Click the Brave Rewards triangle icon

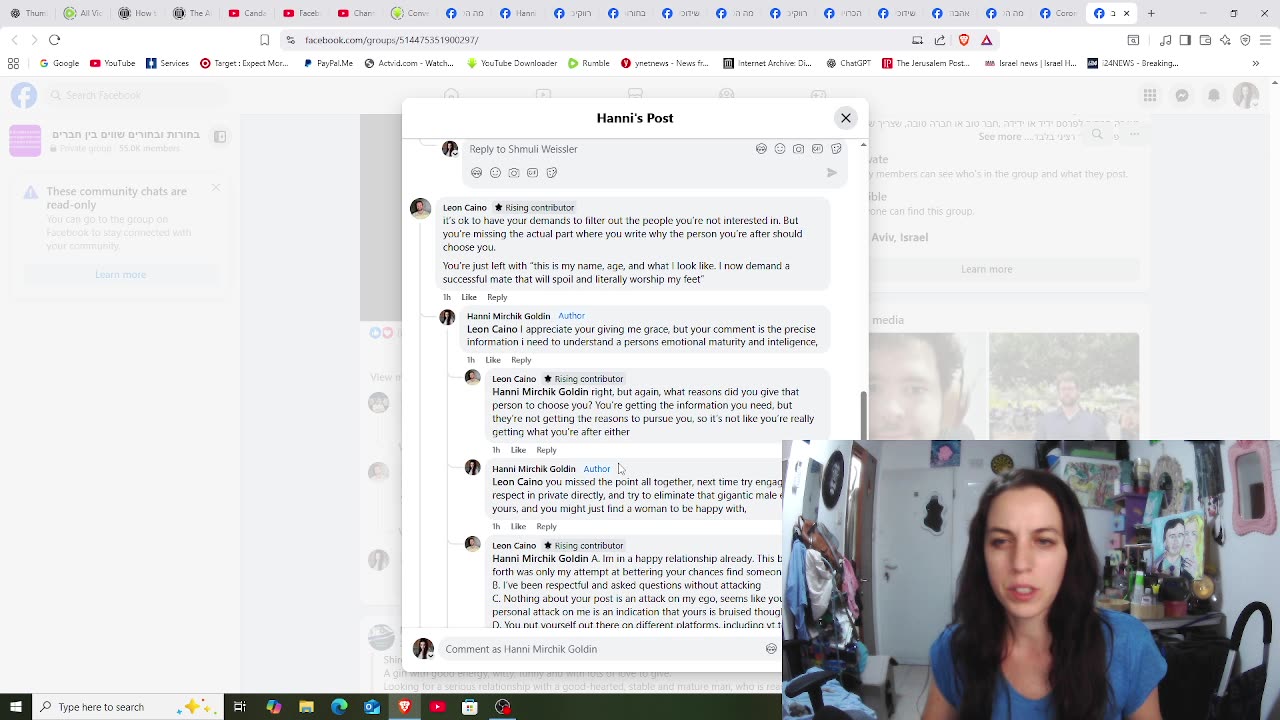987,40
